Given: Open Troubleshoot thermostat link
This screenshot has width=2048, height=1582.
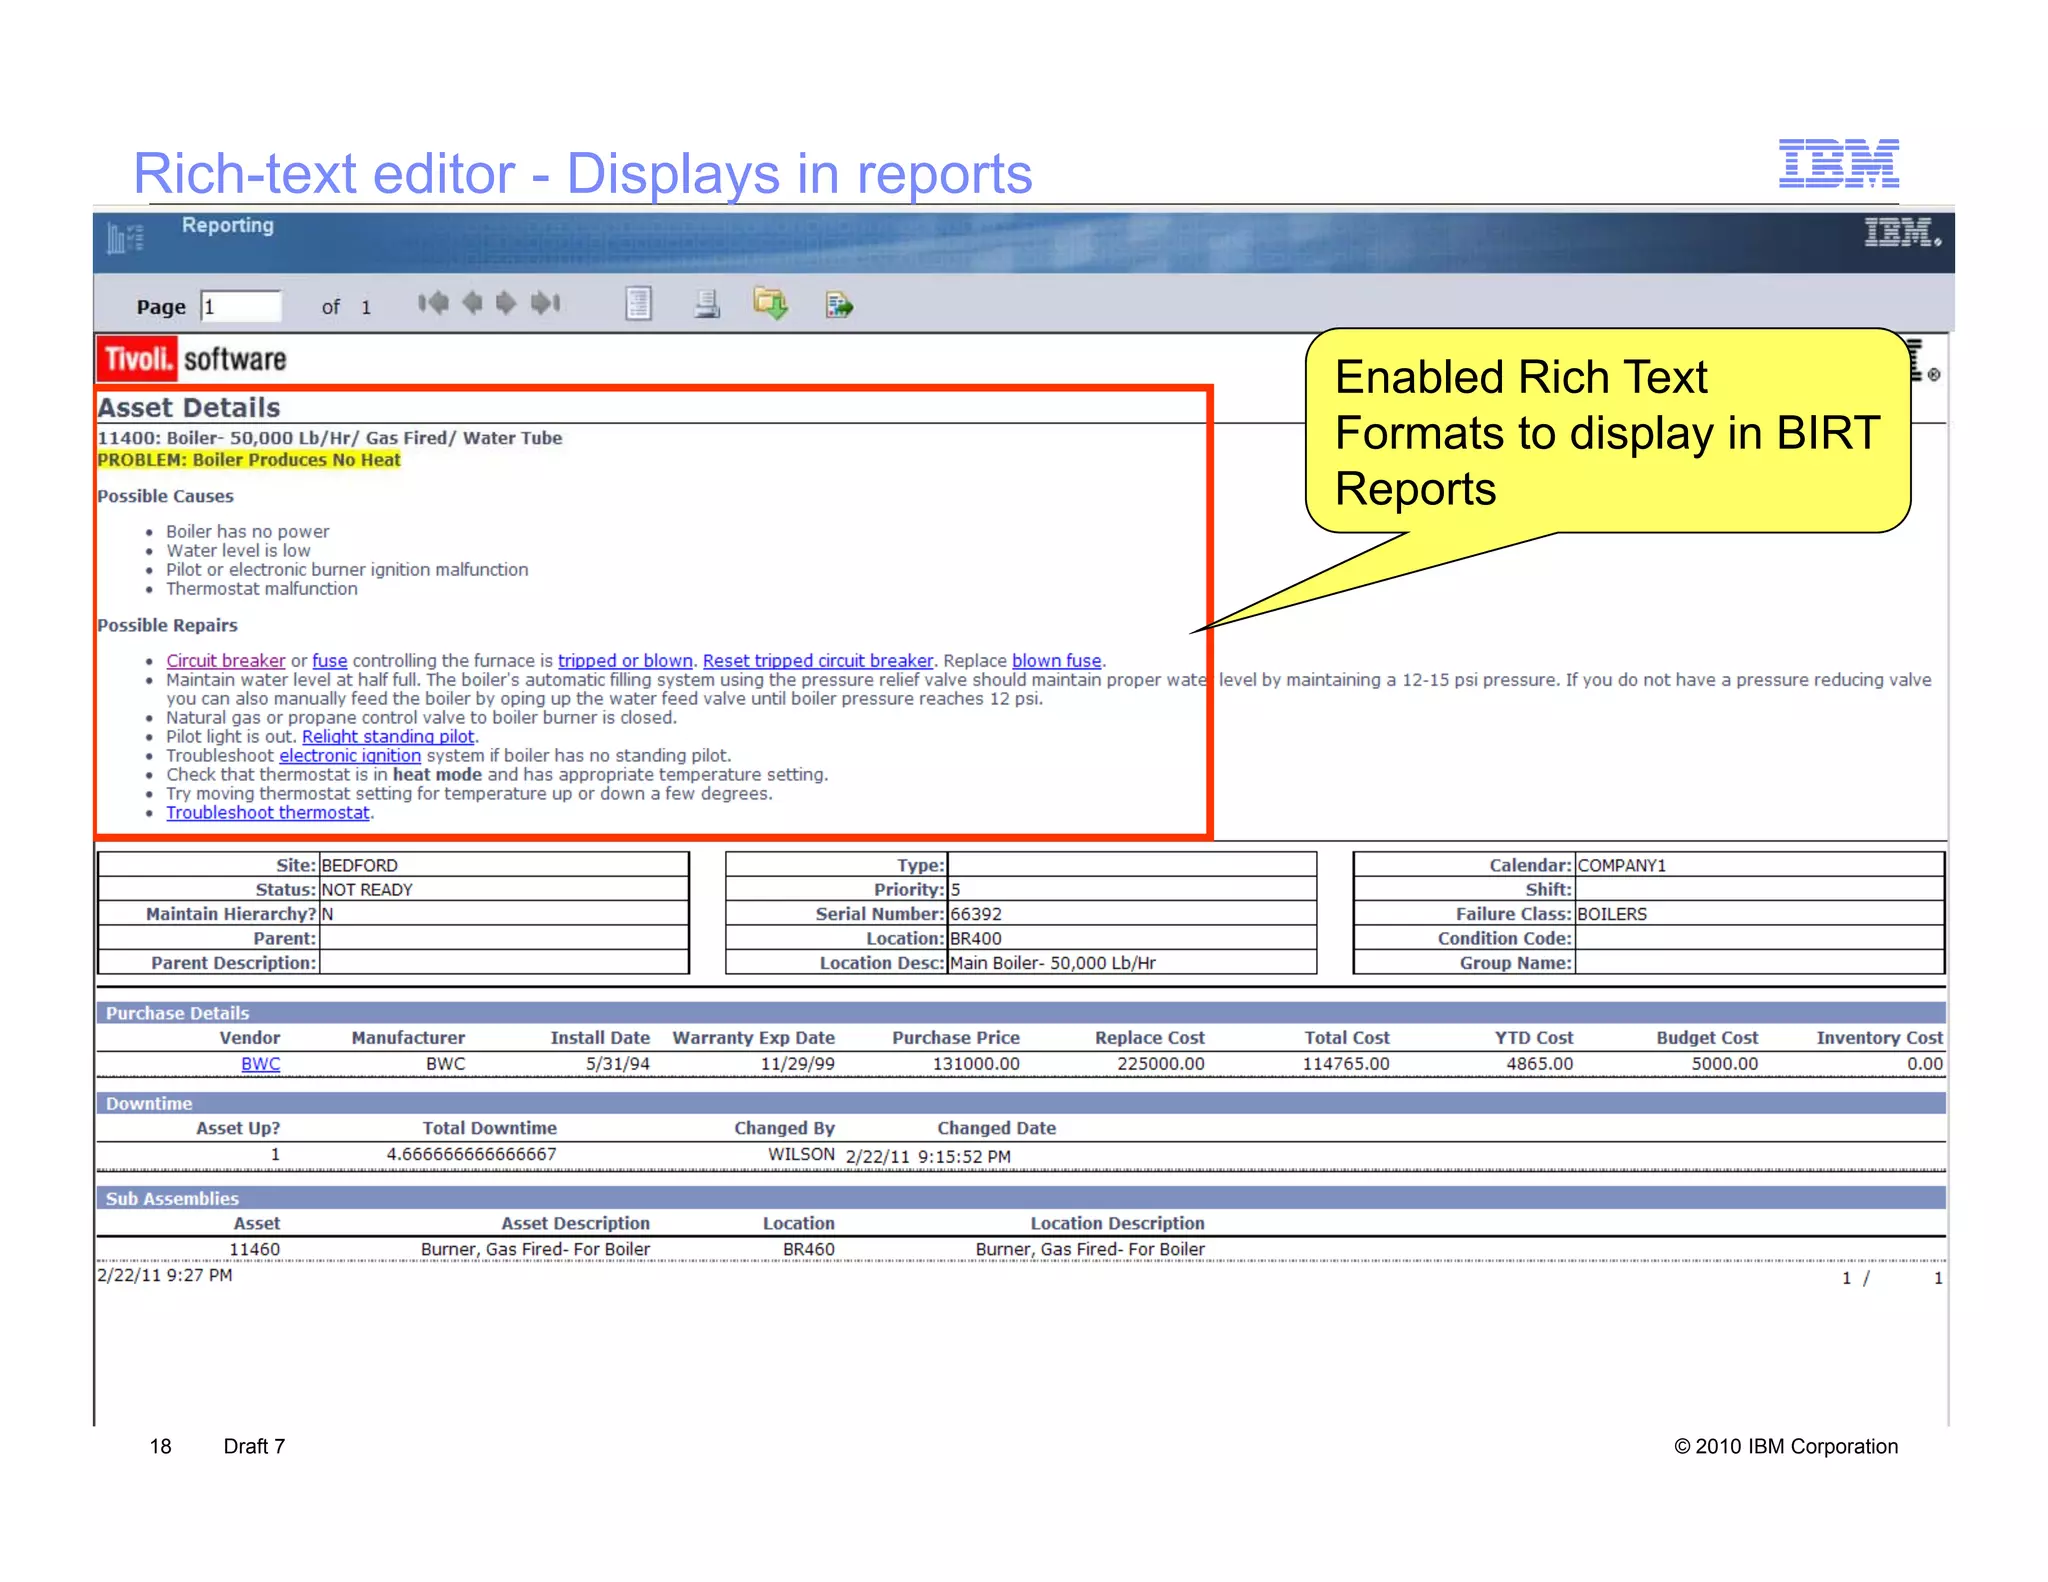Looking at the screenshot, I should click(x=268, y=813).
